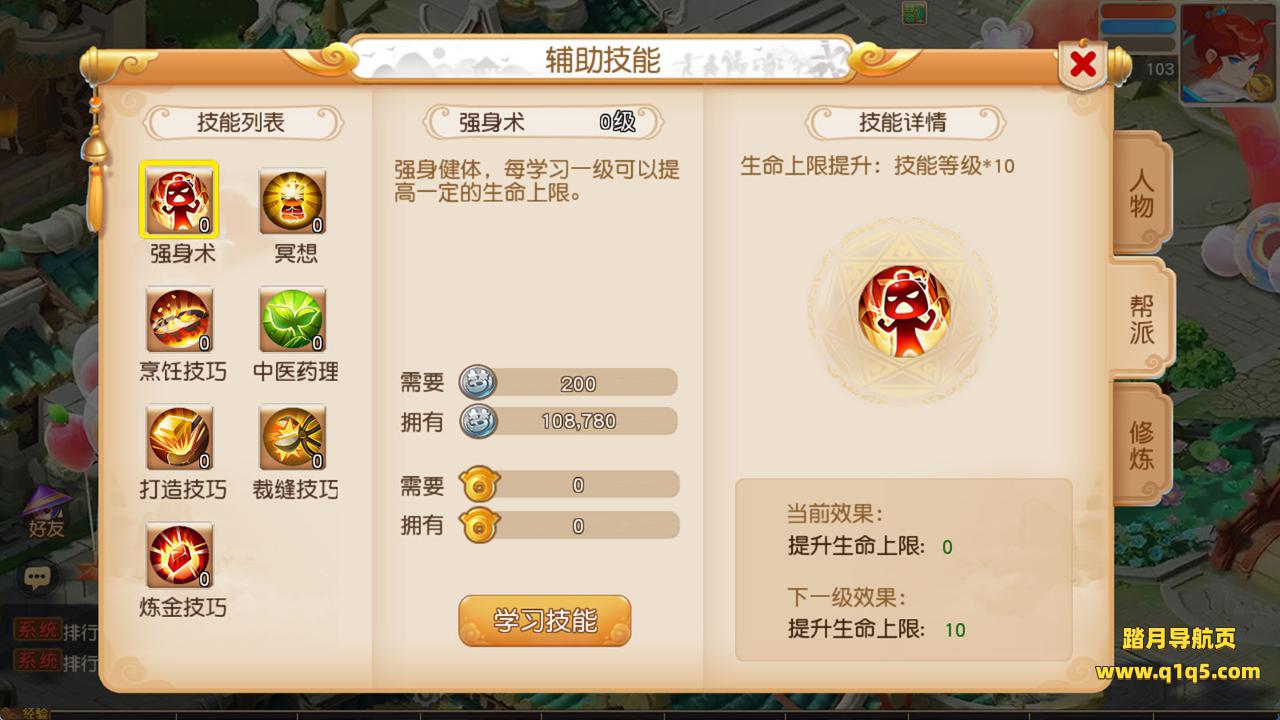
Task: Pick the 打造技巧 forging skill icon
Action: tap(180, 438)
